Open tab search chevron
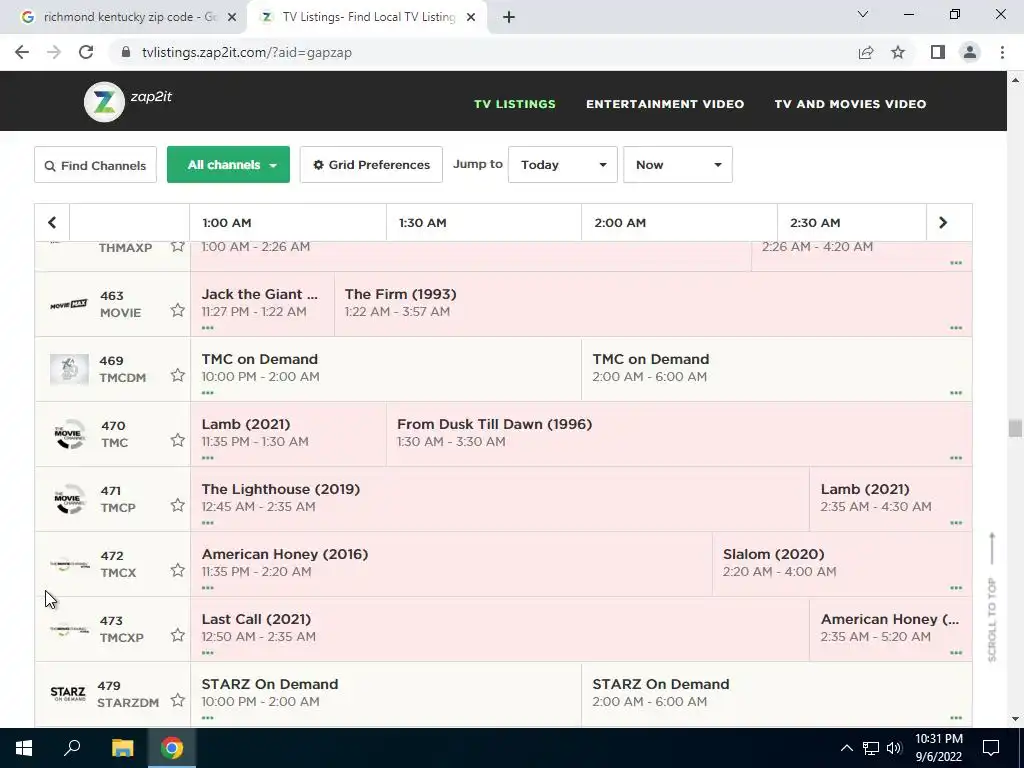Image resolution: width=1024 pixels, height=768 pixels. (863, 14)
